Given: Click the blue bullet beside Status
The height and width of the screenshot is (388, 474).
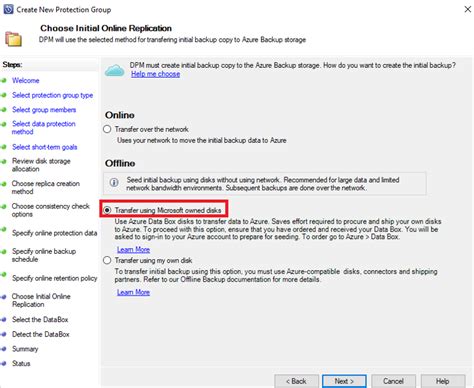Looking at the screenshot, I should coord(4,363).
